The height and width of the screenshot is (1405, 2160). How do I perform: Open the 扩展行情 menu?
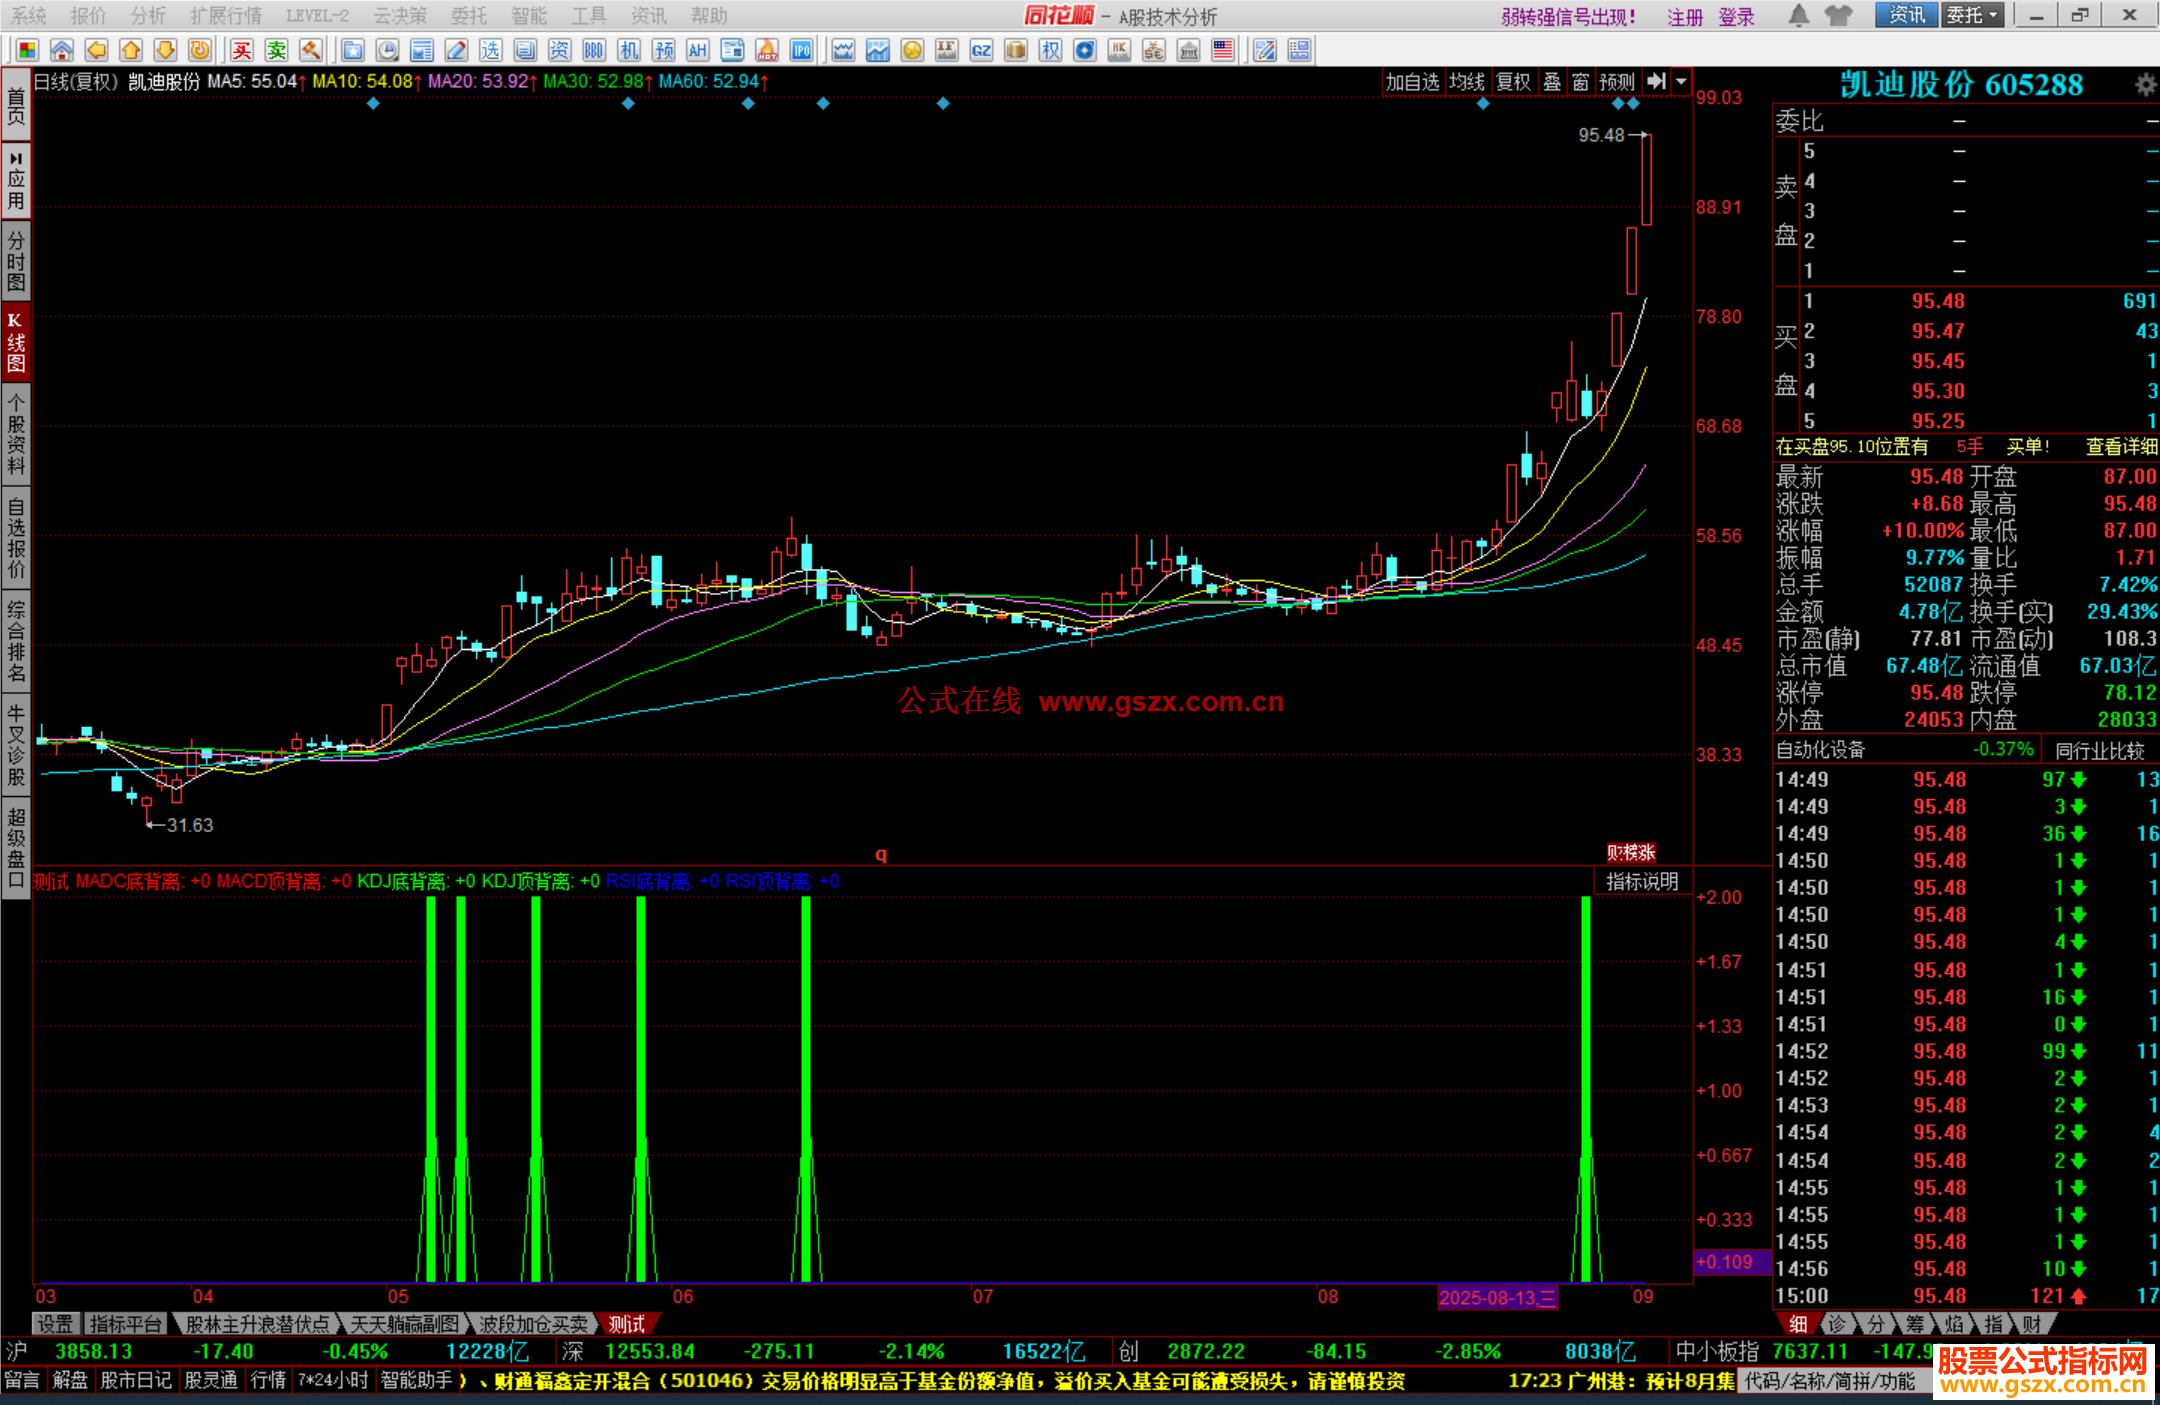point(226,16)
